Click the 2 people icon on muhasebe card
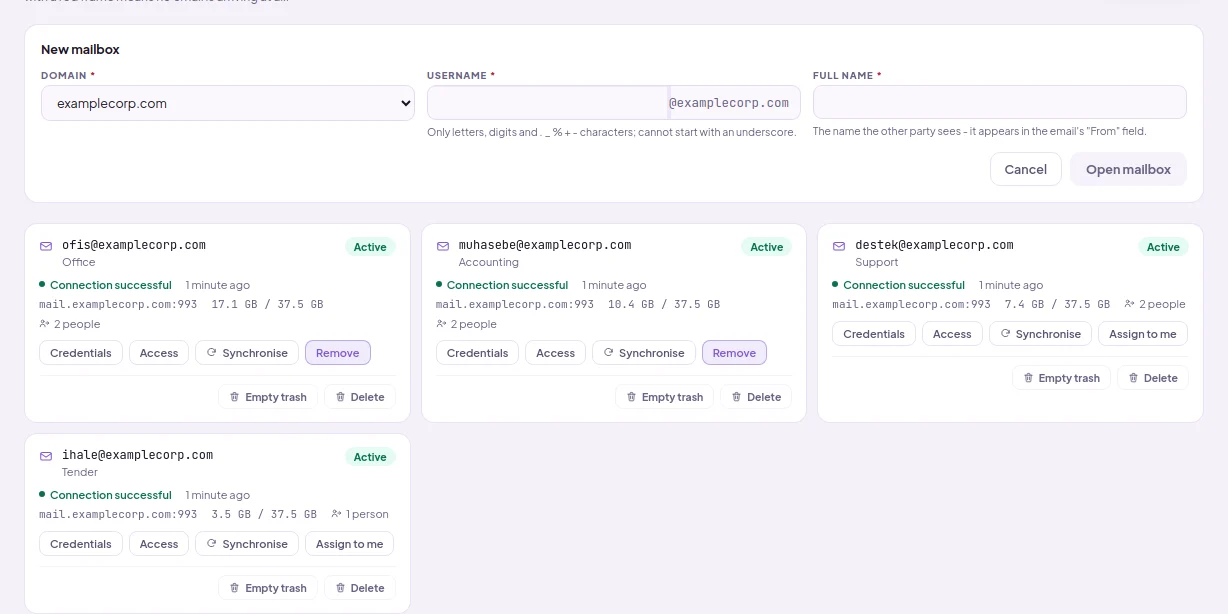The image size is (1228, 614). tap(441, 324)
